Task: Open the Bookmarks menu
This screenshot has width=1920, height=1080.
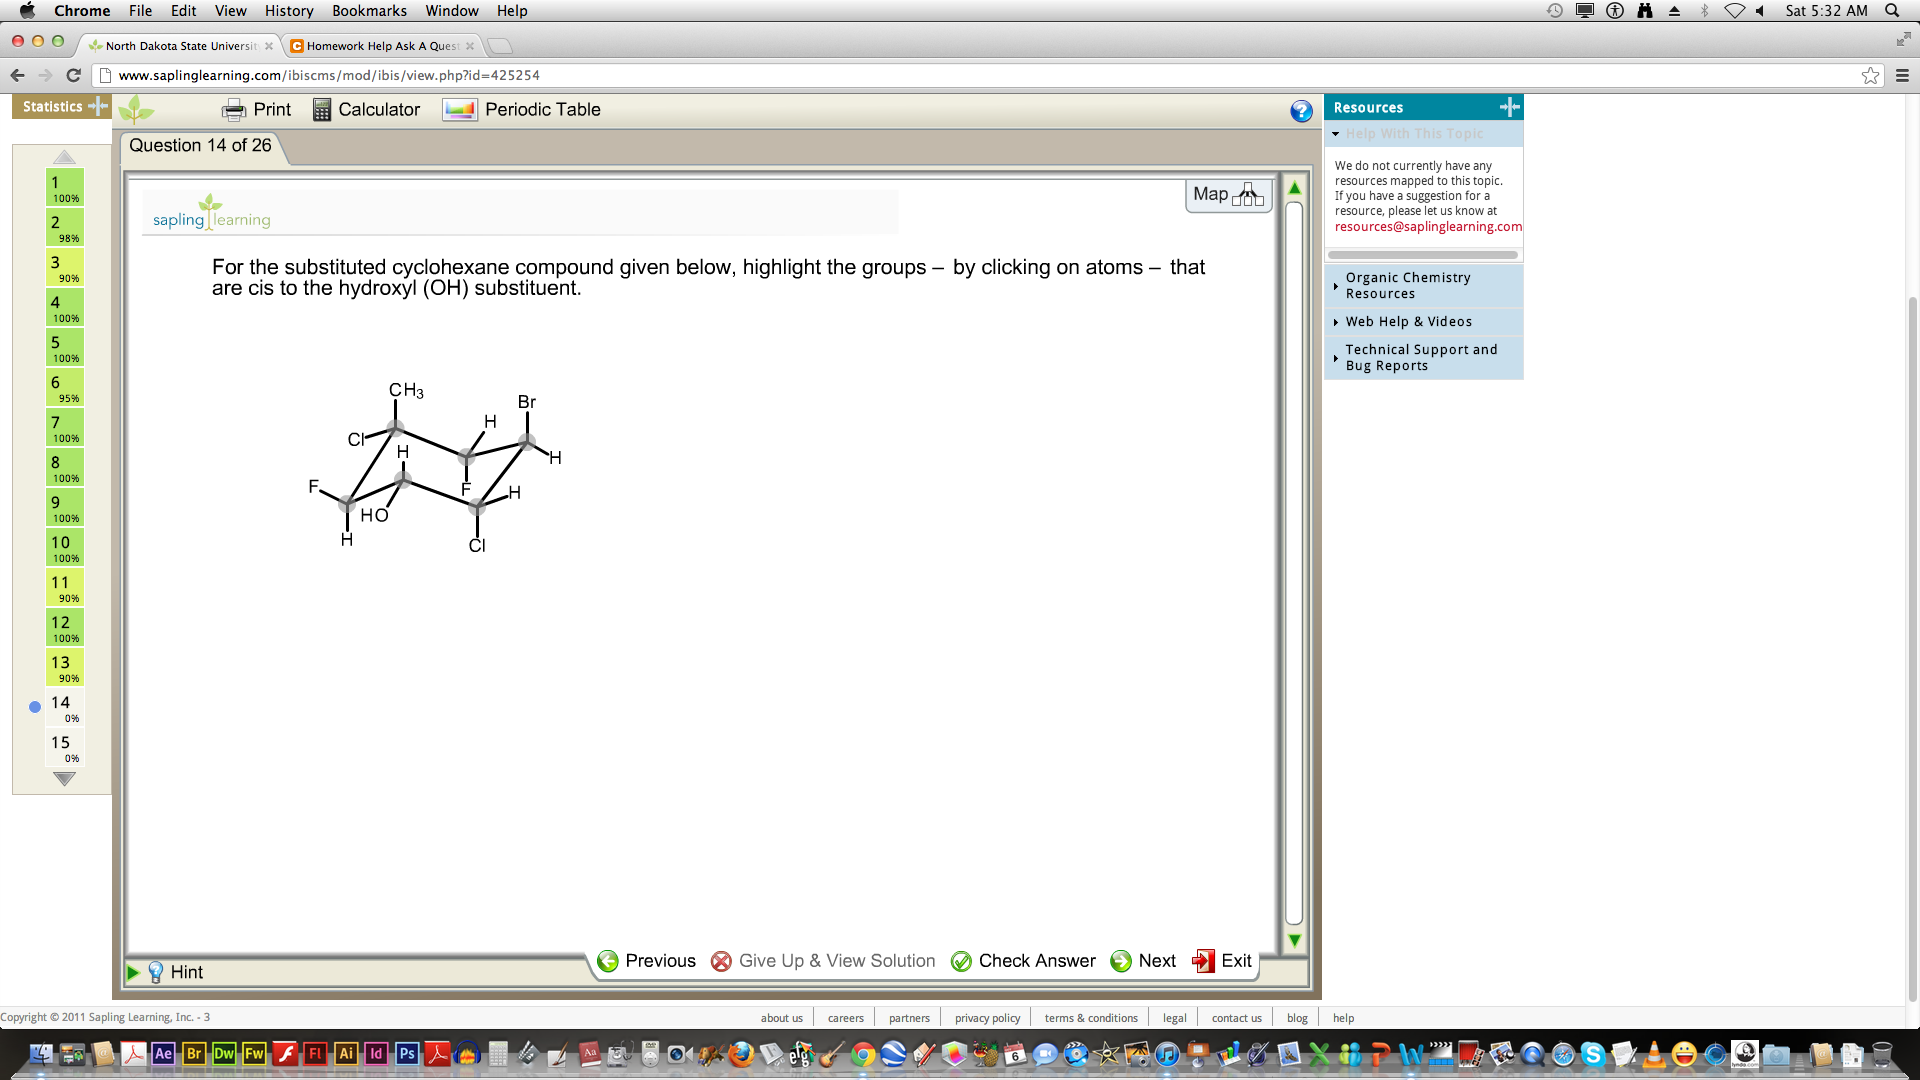Action: point(369,11)
